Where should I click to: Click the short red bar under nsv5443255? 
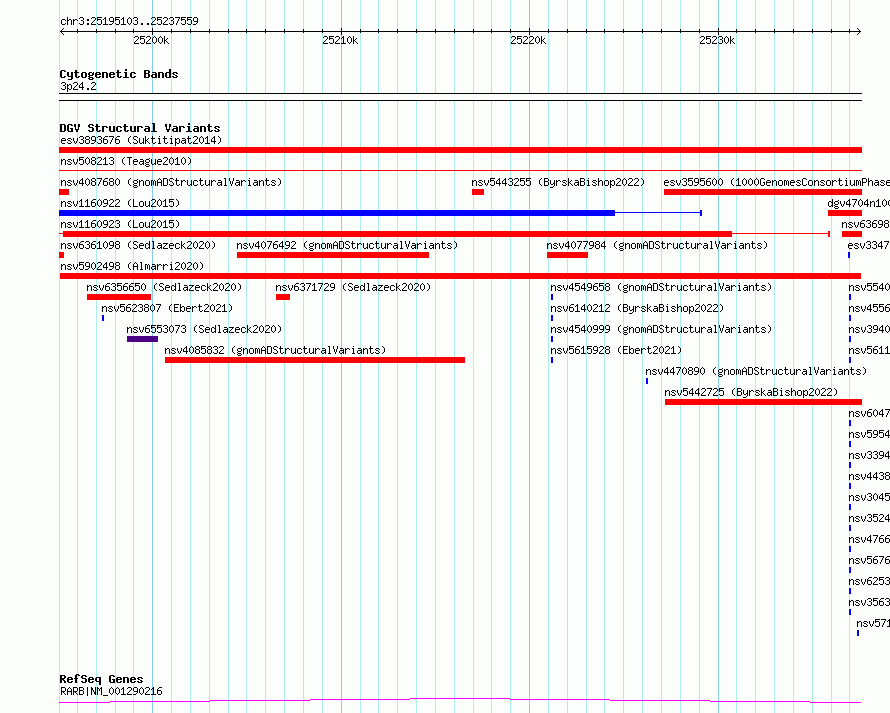coord(478,192)
